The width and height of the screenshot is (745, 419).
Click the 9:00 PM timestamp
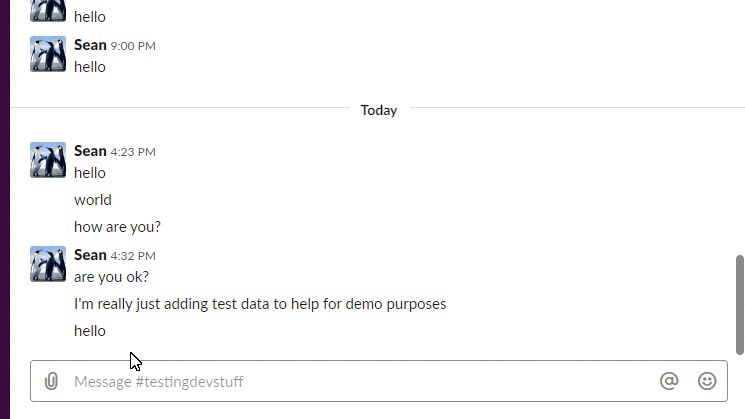click(133, 46)
